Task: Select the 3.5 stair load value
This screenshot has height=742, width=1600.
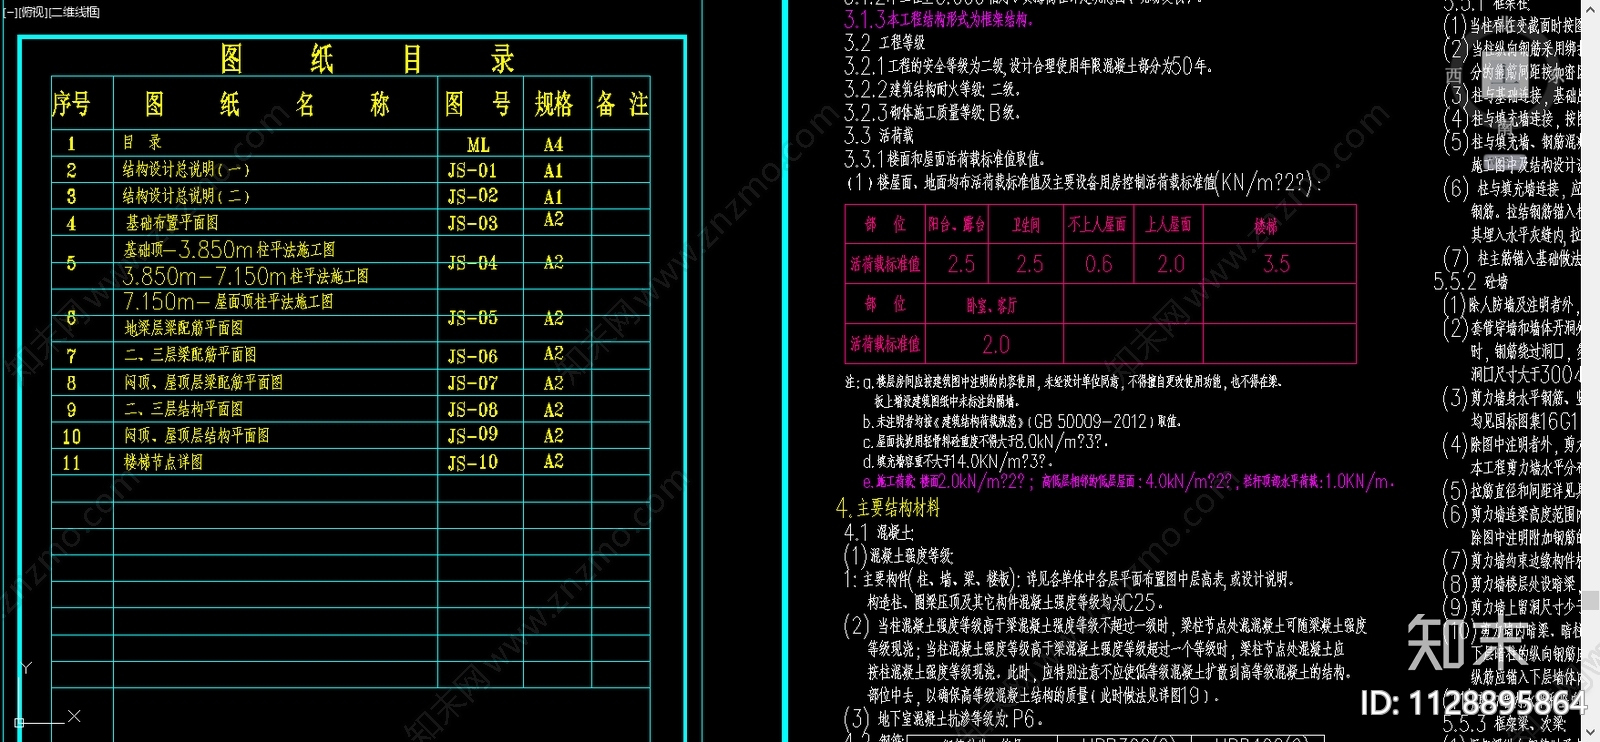Action: pyautogui.click(x=1277, y=264)
